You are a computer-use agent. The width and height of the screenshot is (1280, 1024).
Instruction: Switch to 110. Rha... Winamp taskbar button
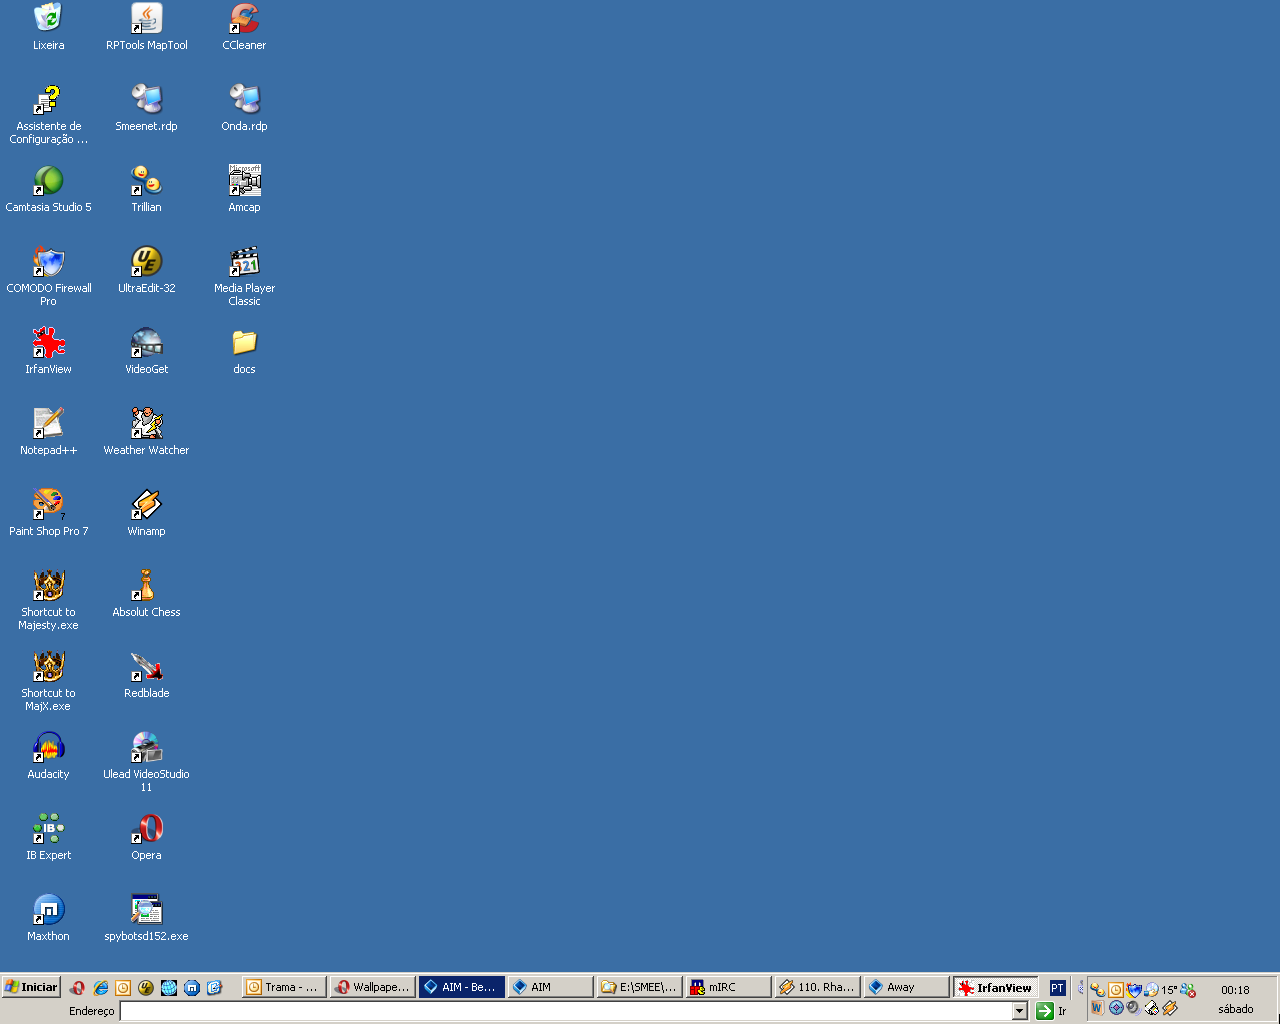click(x=817, y=987)
